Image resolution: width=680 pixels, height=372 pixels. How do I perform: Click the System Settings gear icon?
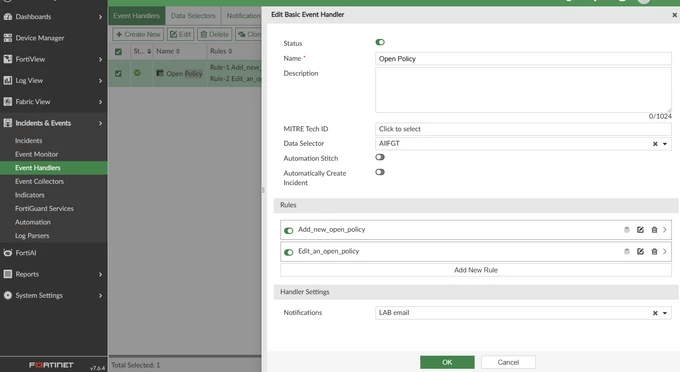[7, 295]
